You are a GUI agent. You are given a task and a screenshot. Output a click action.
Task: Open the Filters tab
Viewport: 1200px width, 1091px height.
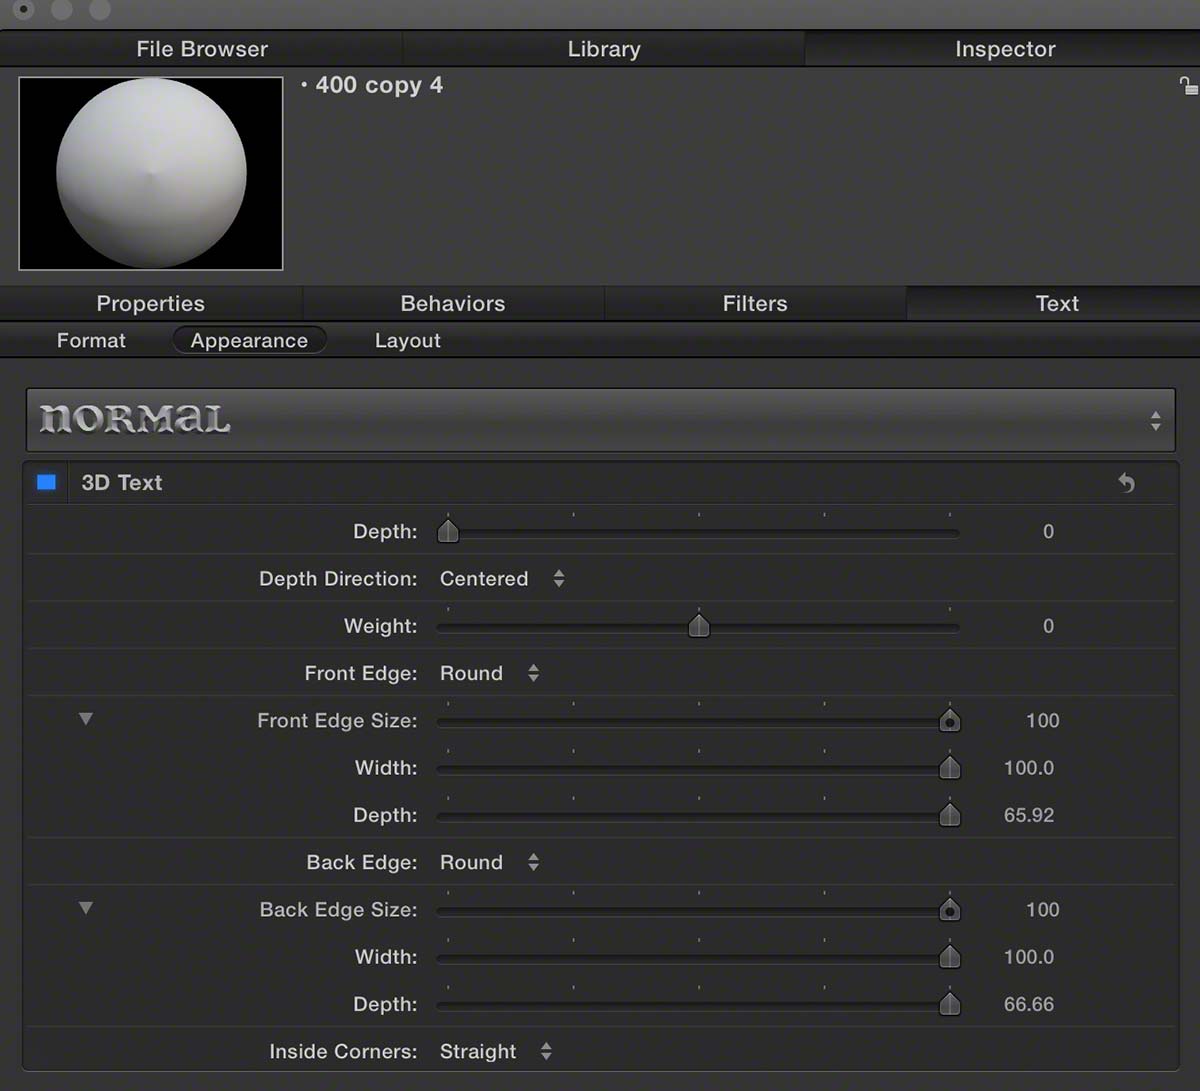(x=755, y=304)
